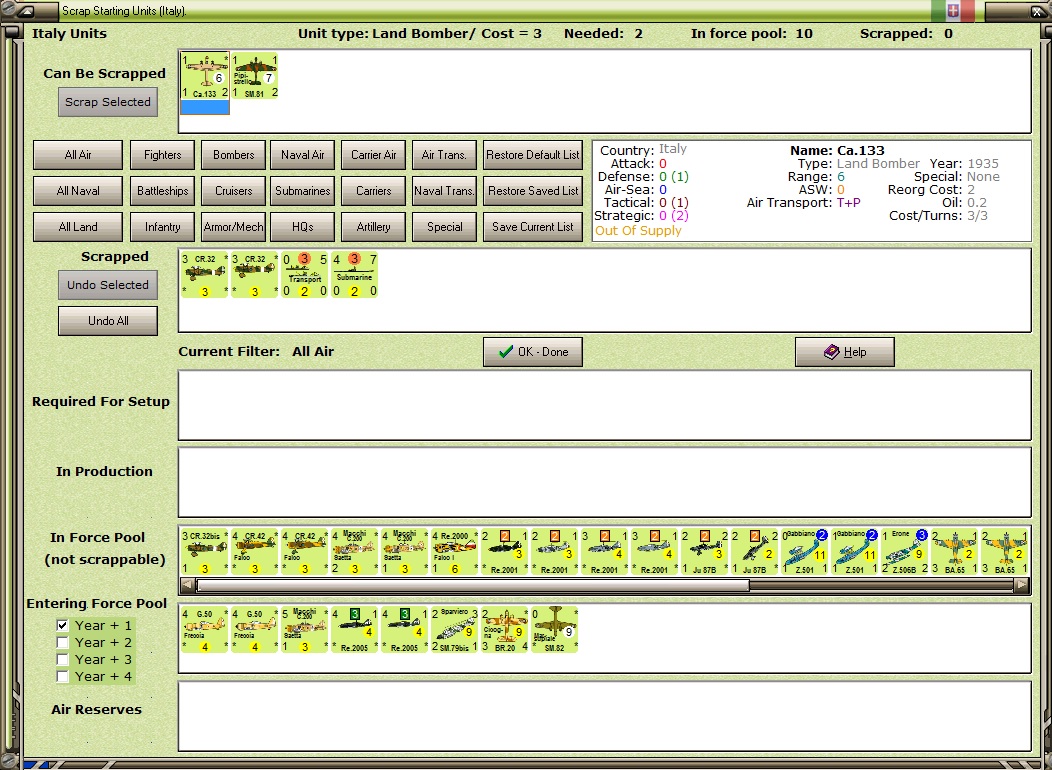Filter list to Fighters
The width and height of the screenshot is (1052, 770).
pyautogui.click(x=162, y=155)
